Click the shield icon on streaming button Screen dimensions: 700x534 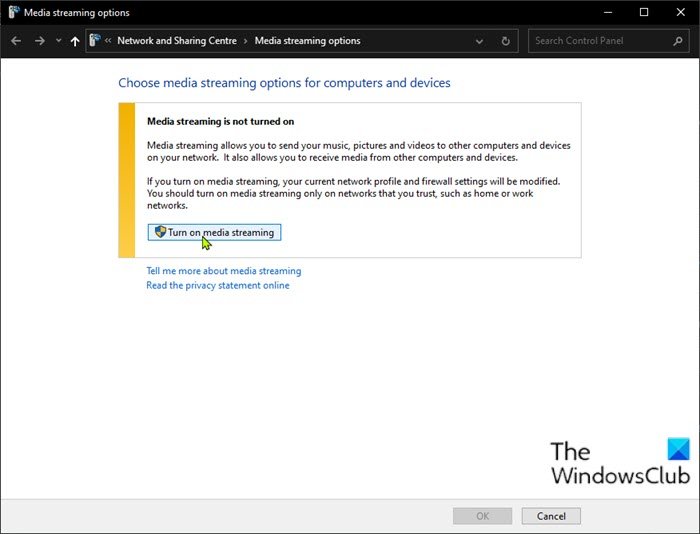click(x=160, y=232)
